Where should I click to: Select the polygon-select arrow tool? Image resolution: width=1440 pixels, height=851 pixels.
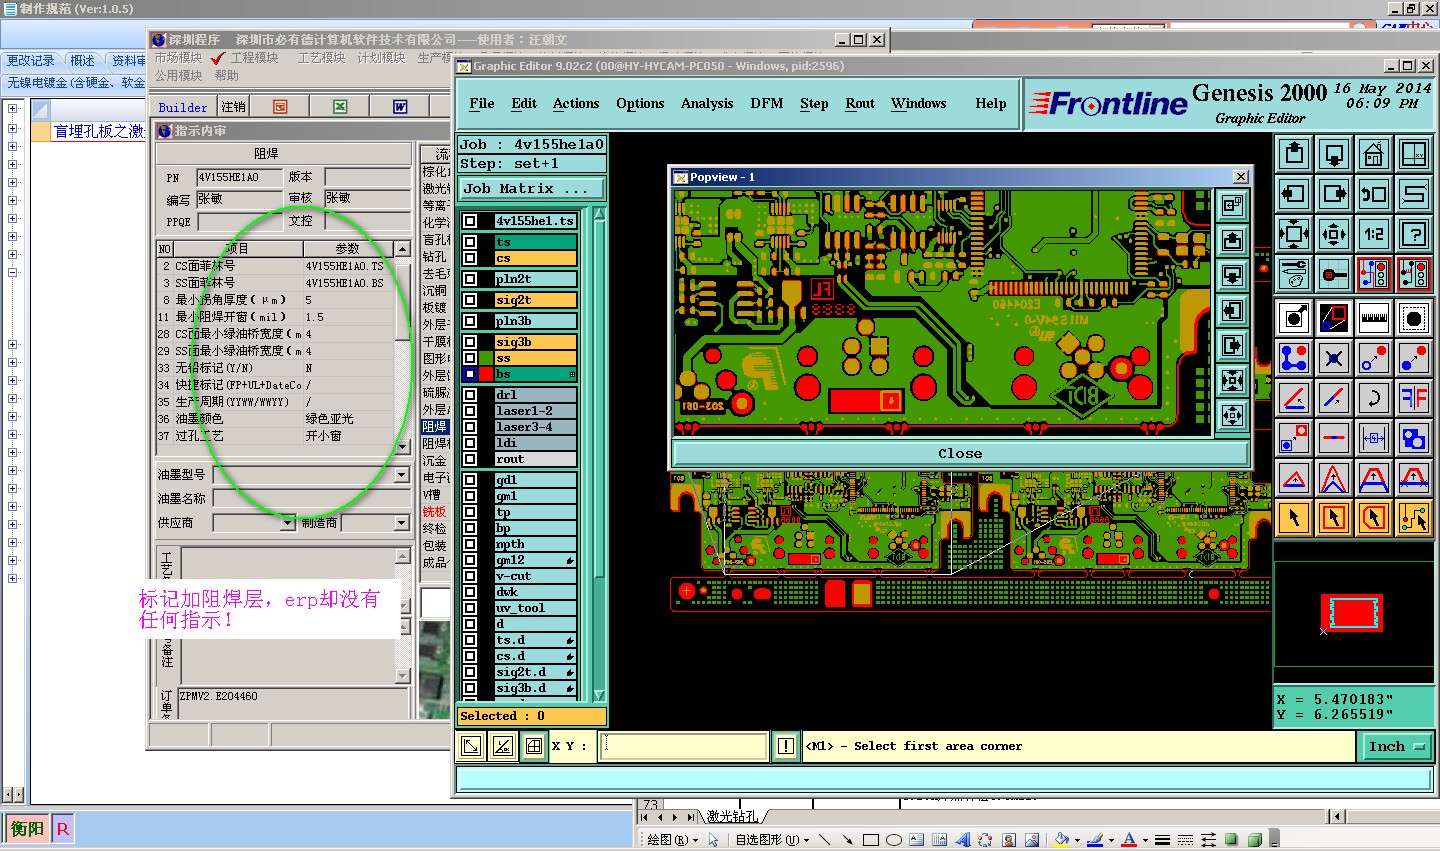click(x=1373, y=517)
